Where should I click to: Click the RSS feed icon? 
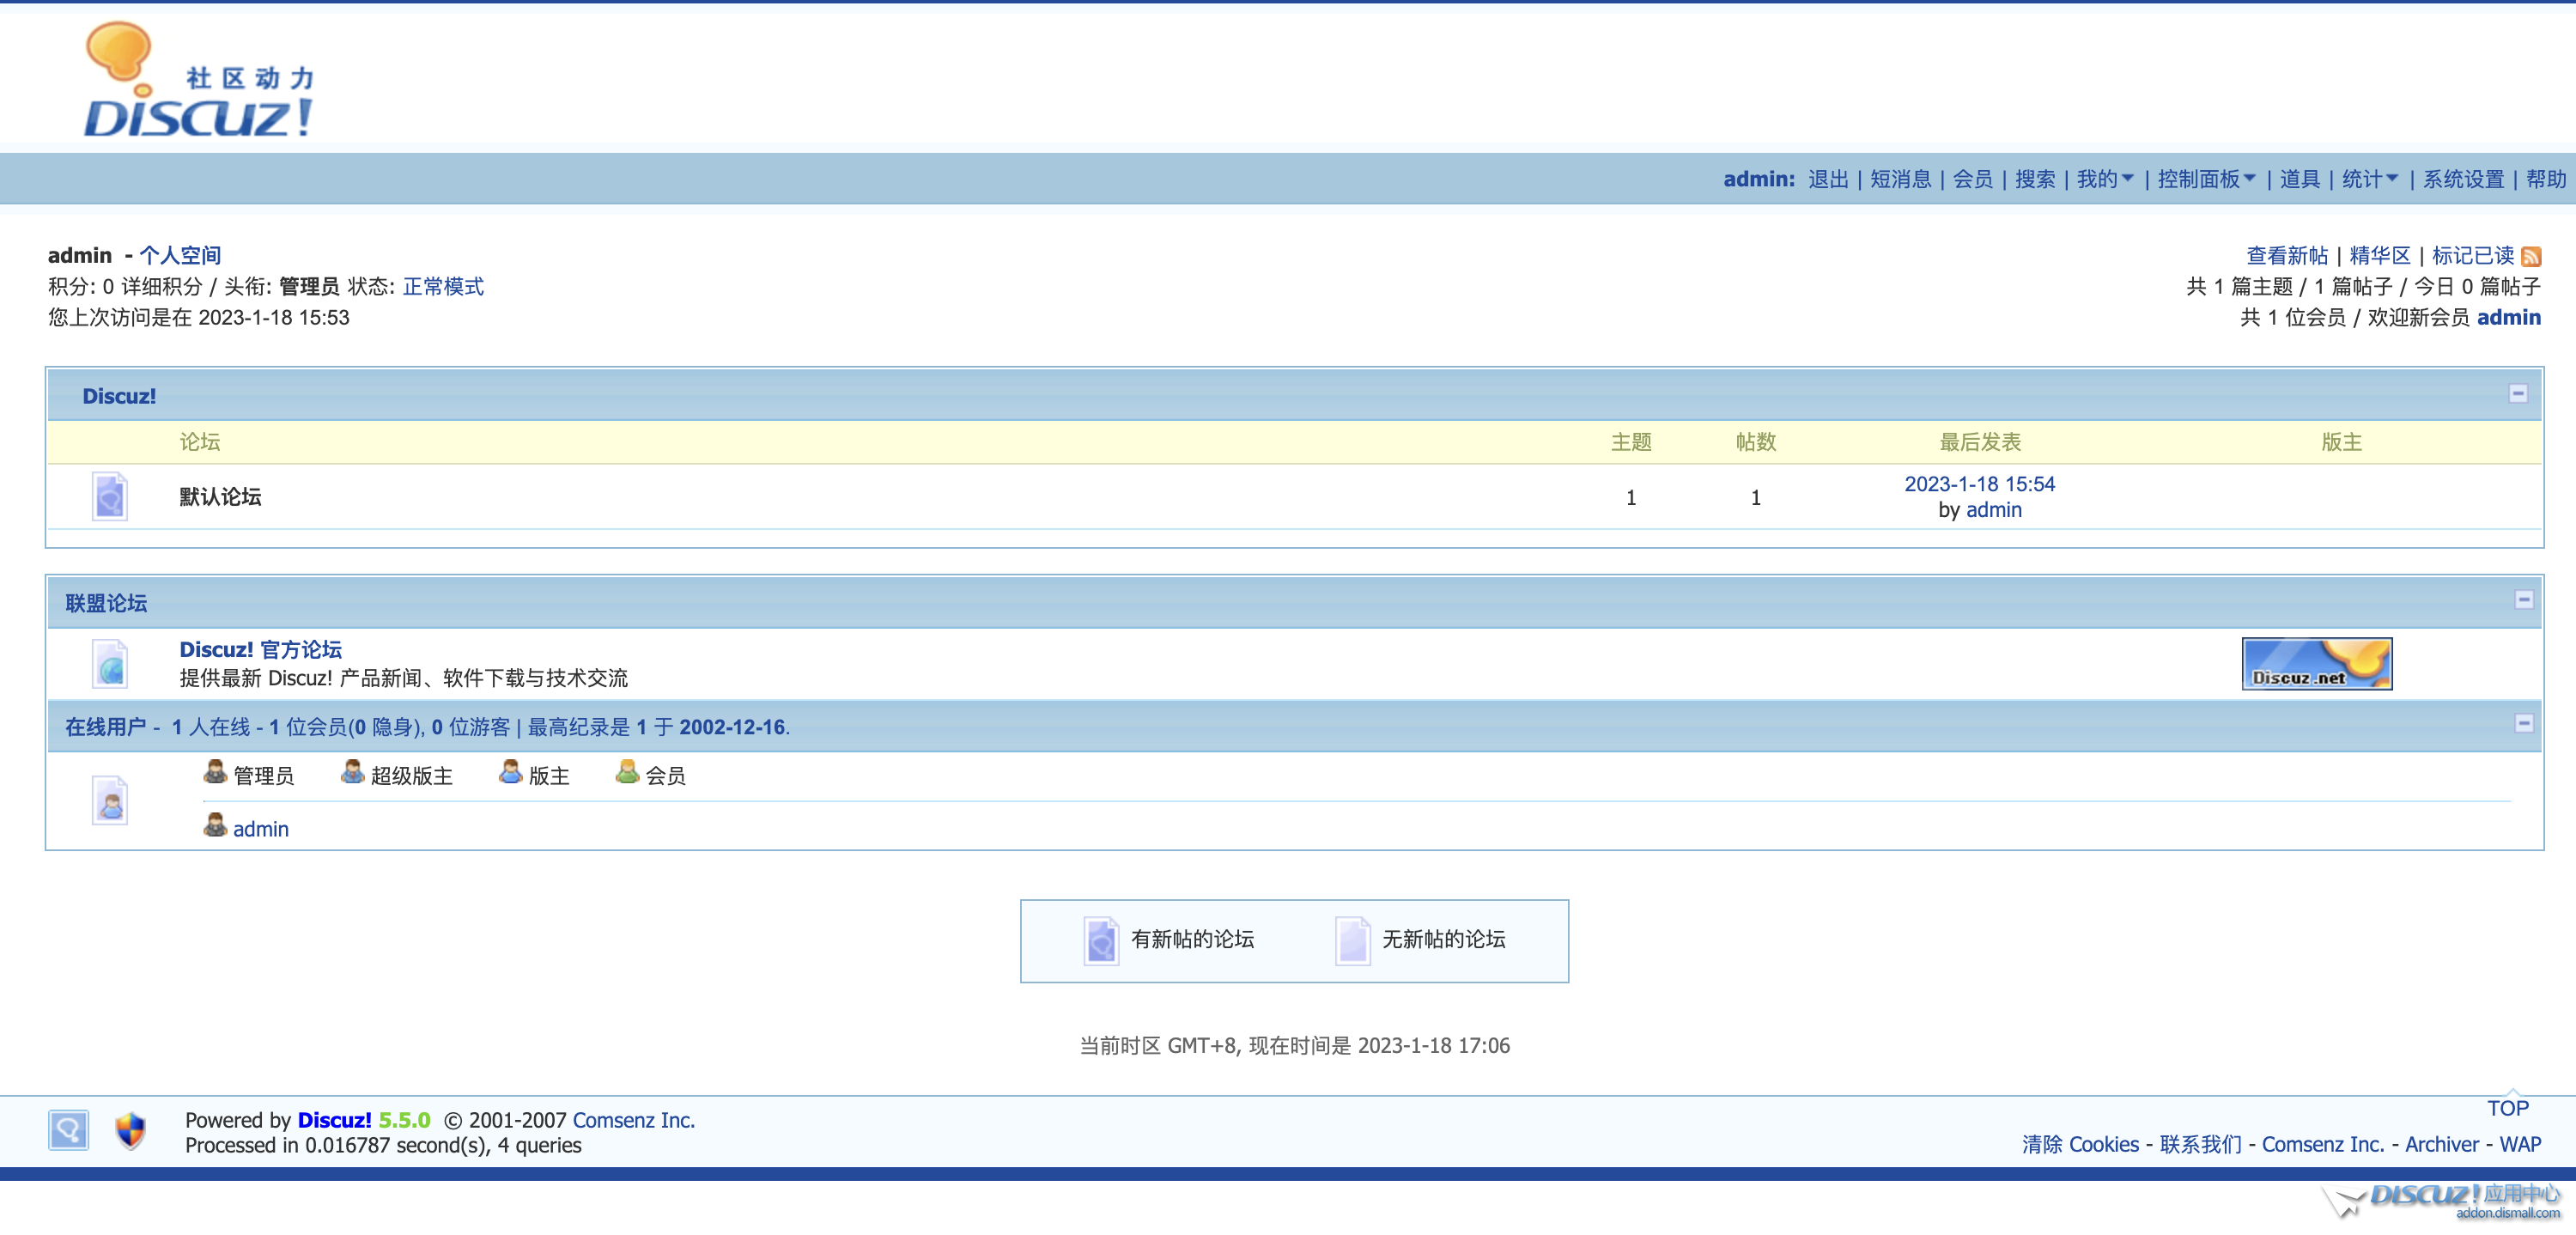click(2531, 257)
